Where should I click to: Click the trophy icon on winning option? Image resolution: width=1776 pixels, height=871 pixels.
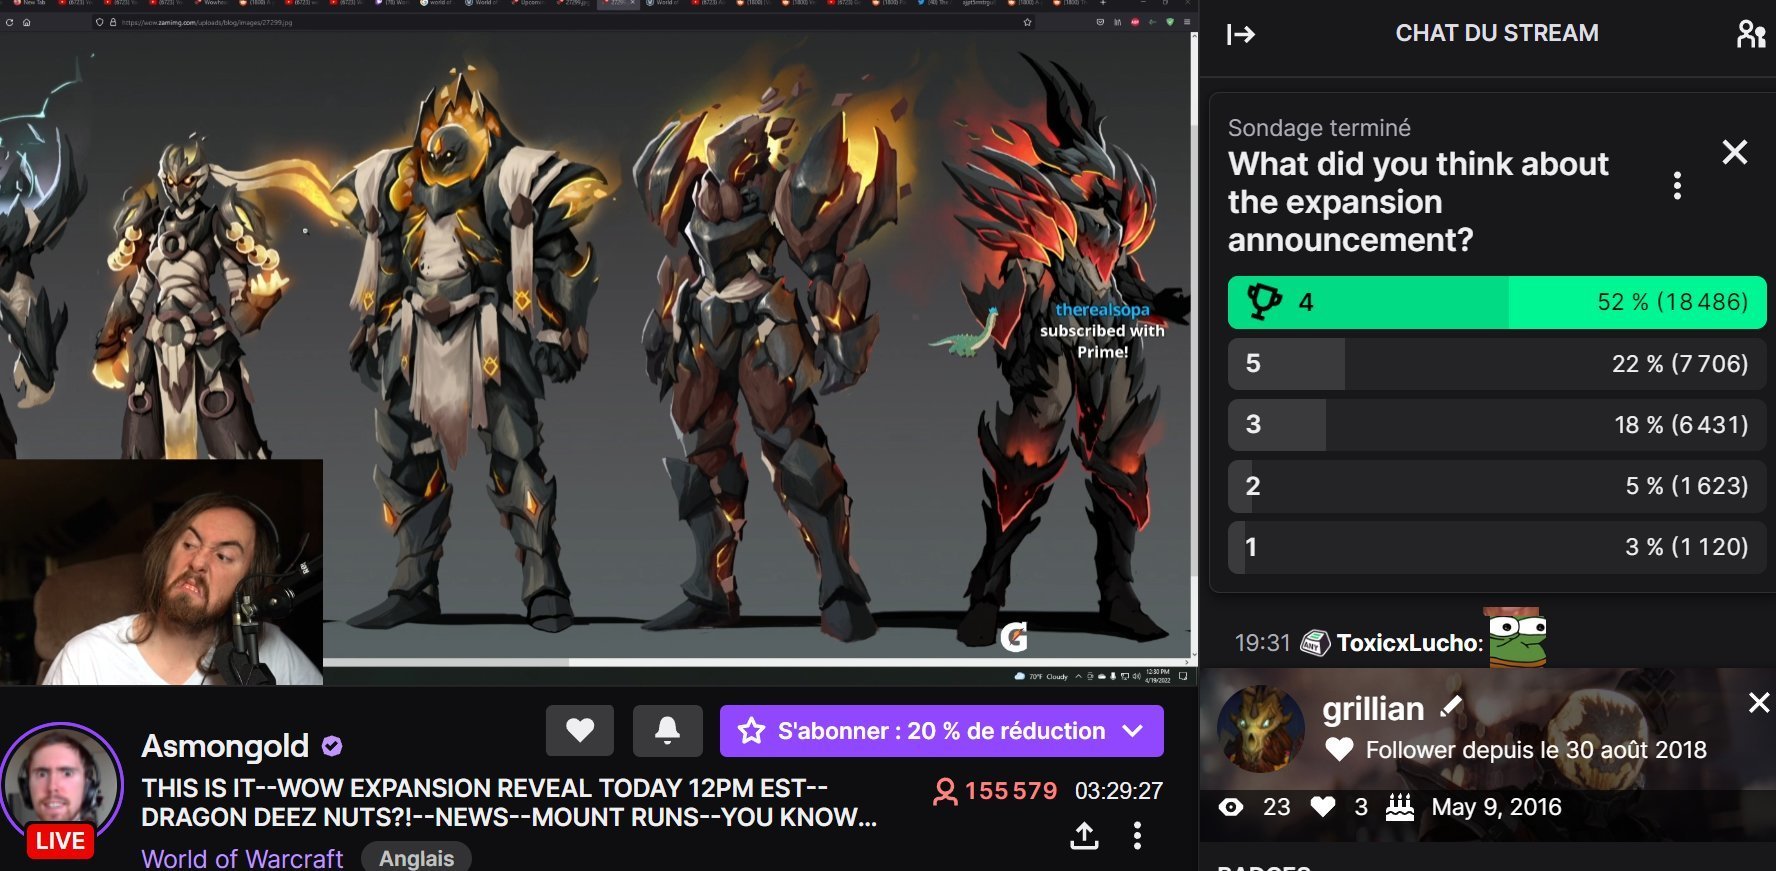(x=1264, y=302)
